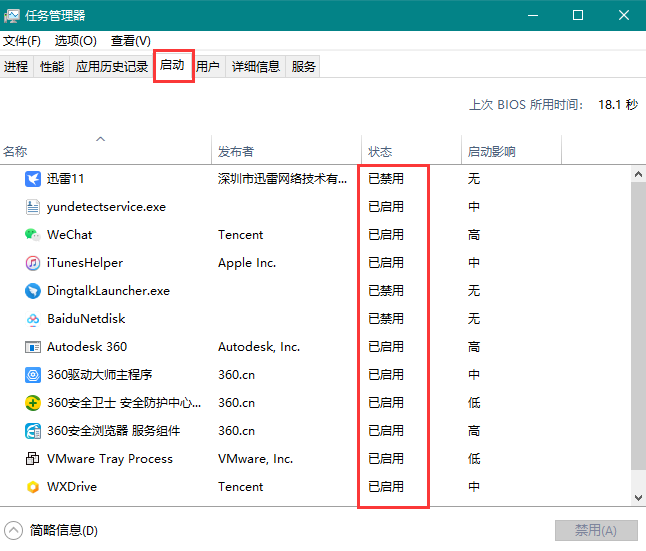Click publisher 深圳市迅雷网络技术有... cell

pos(283,179)
